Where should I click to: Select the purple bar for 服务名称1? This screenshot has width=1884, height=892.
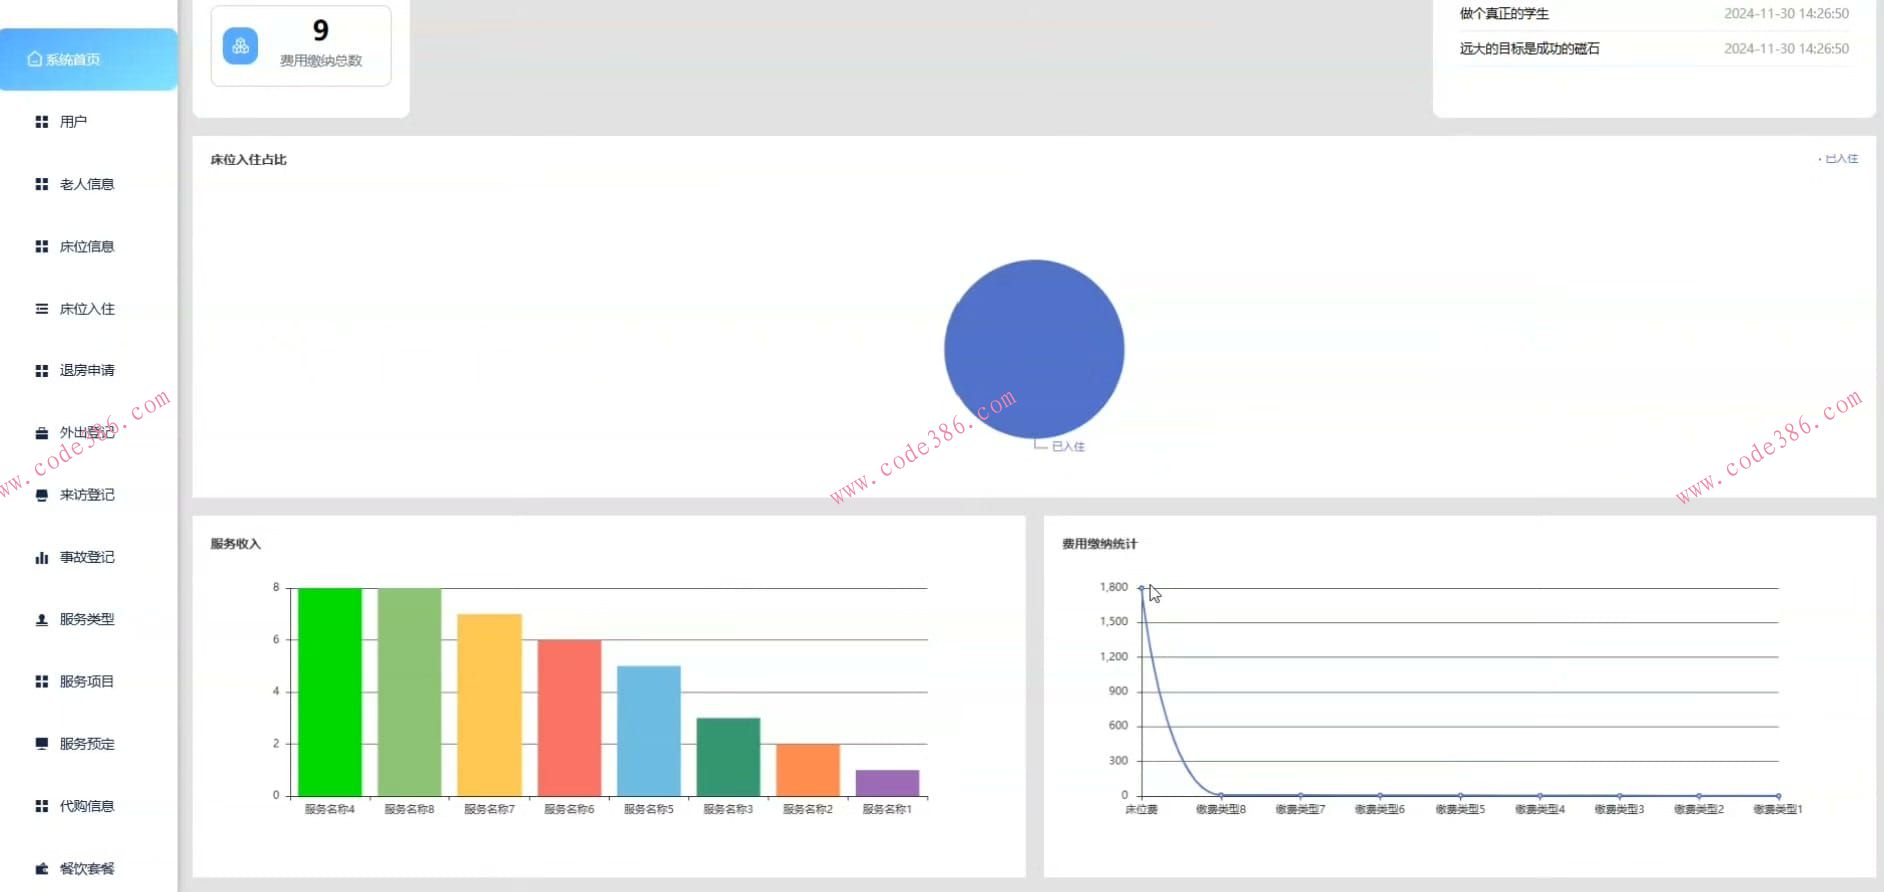point(887,783)
